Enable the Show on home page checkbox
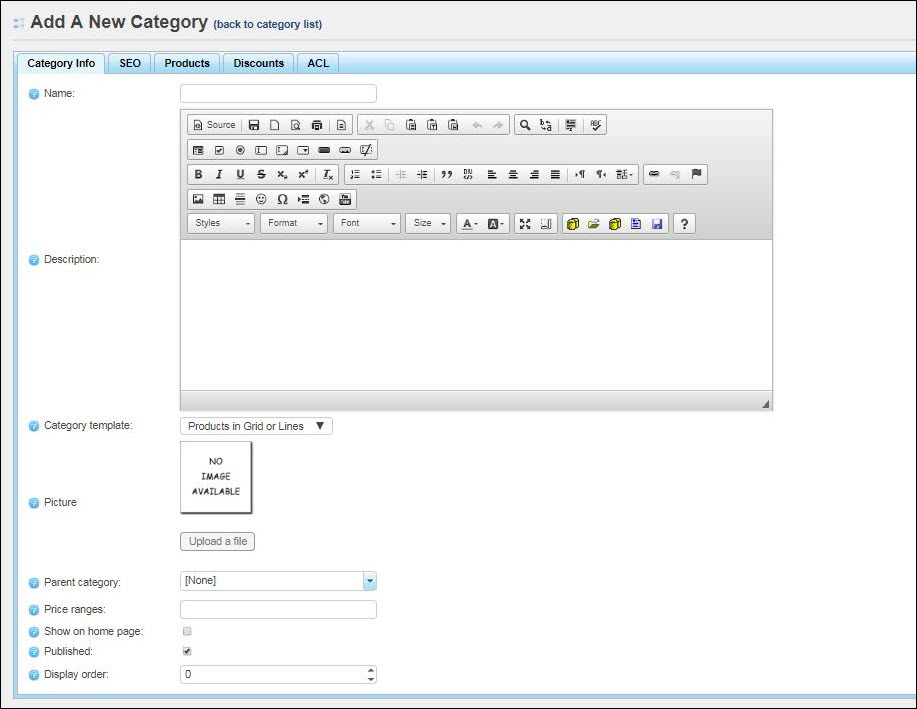The width and height of the screenshot is (917, 709). pos(187,632)
